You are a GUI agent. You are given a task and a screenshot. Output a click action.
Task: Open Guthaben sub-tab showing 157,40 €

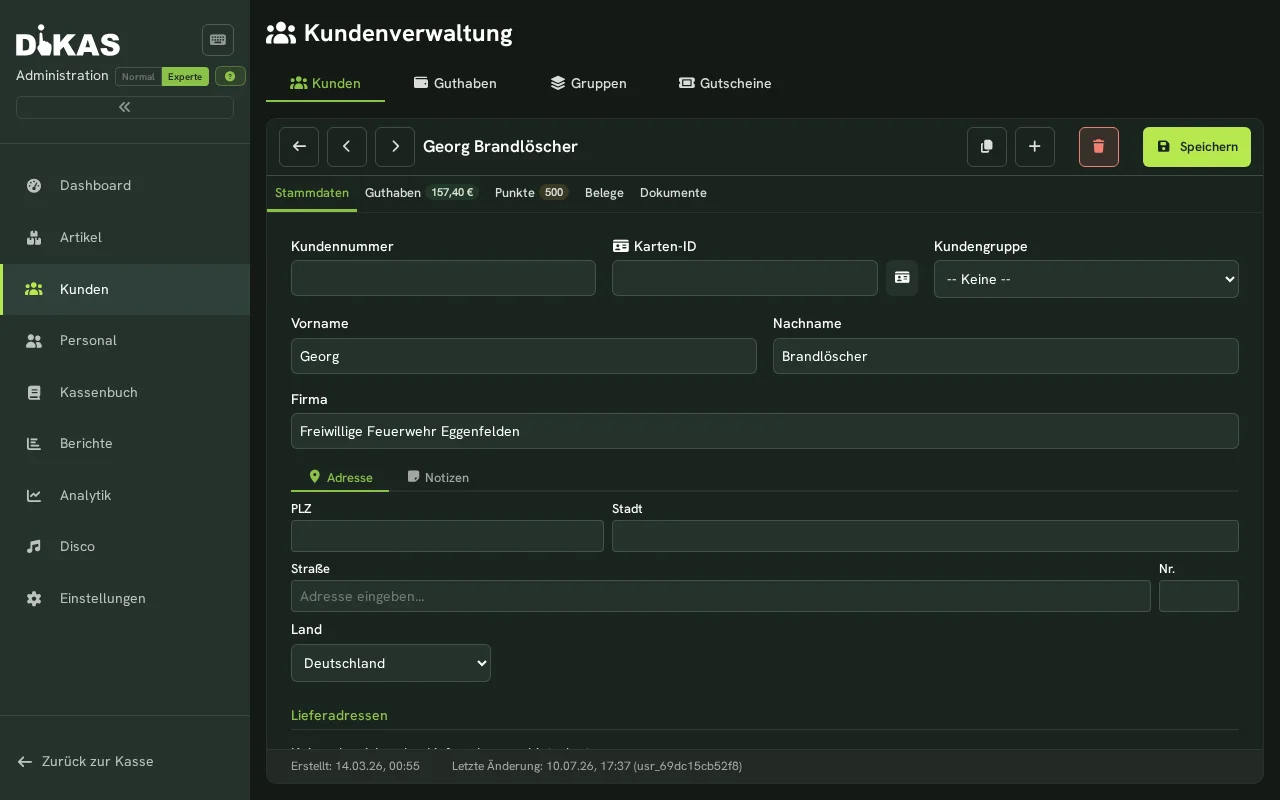pyautogui.click(x=422, y=193)
